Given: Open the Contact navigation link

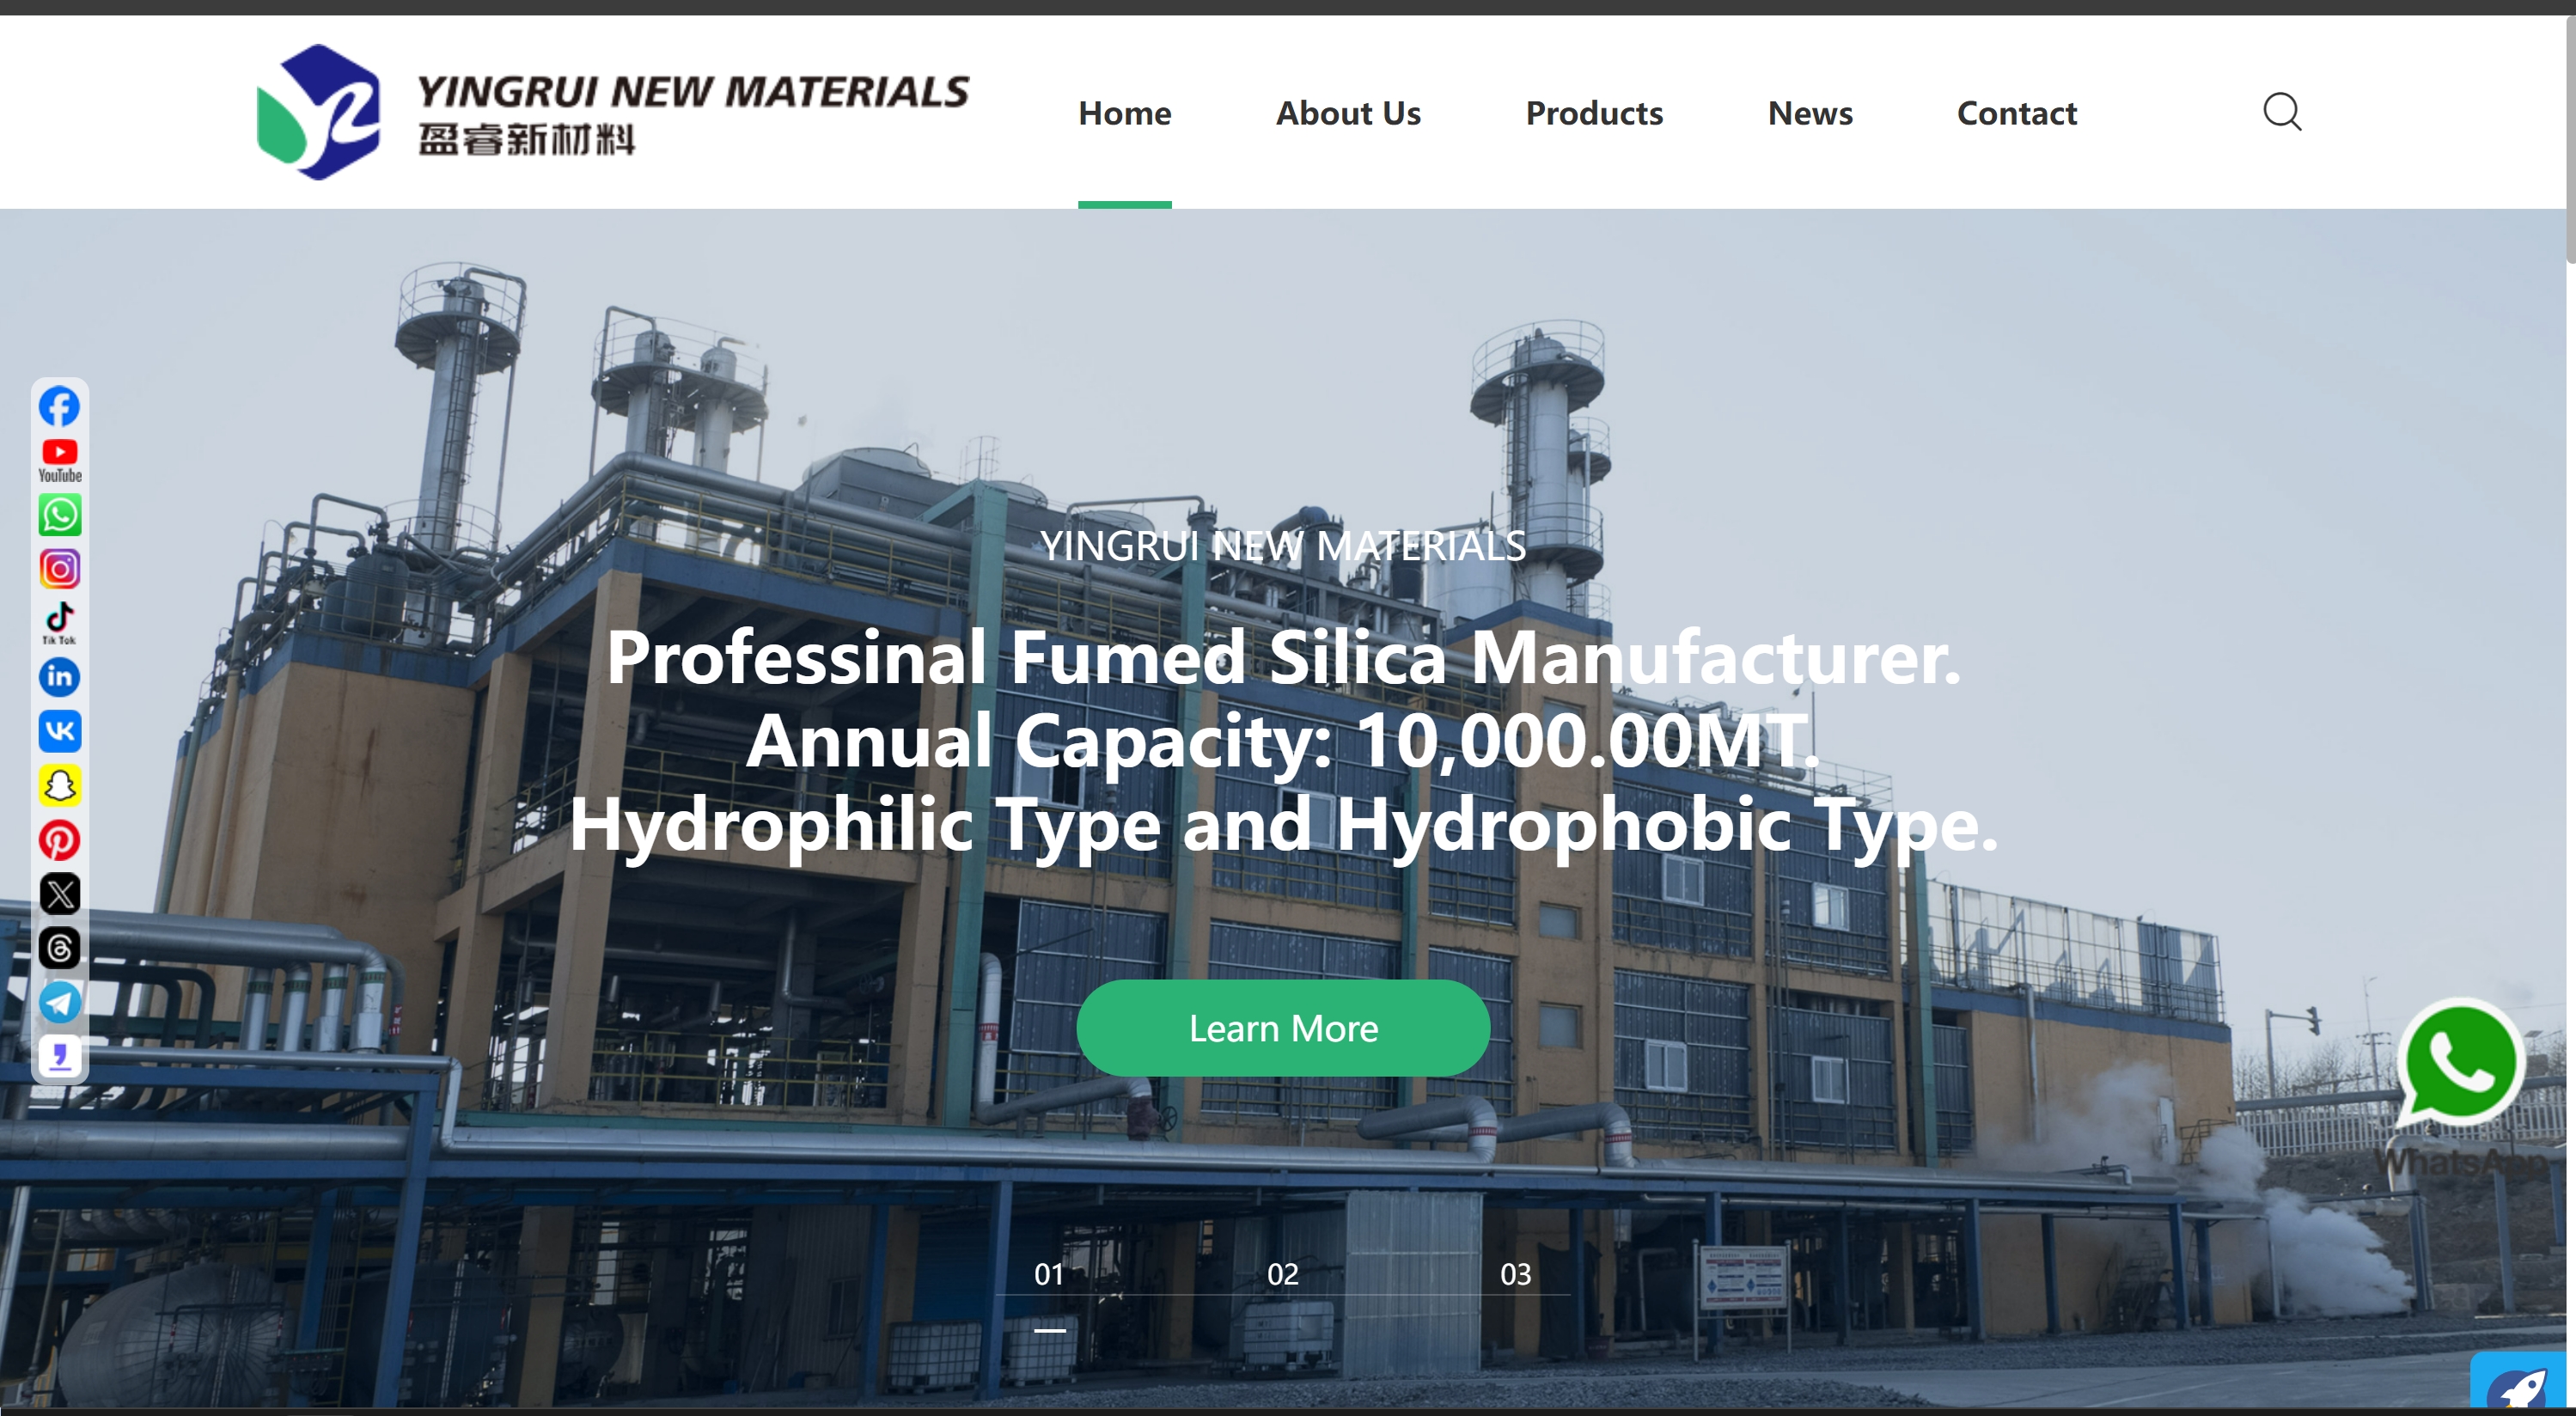Looking at the screenshot, I should (x=2016, y=113).
